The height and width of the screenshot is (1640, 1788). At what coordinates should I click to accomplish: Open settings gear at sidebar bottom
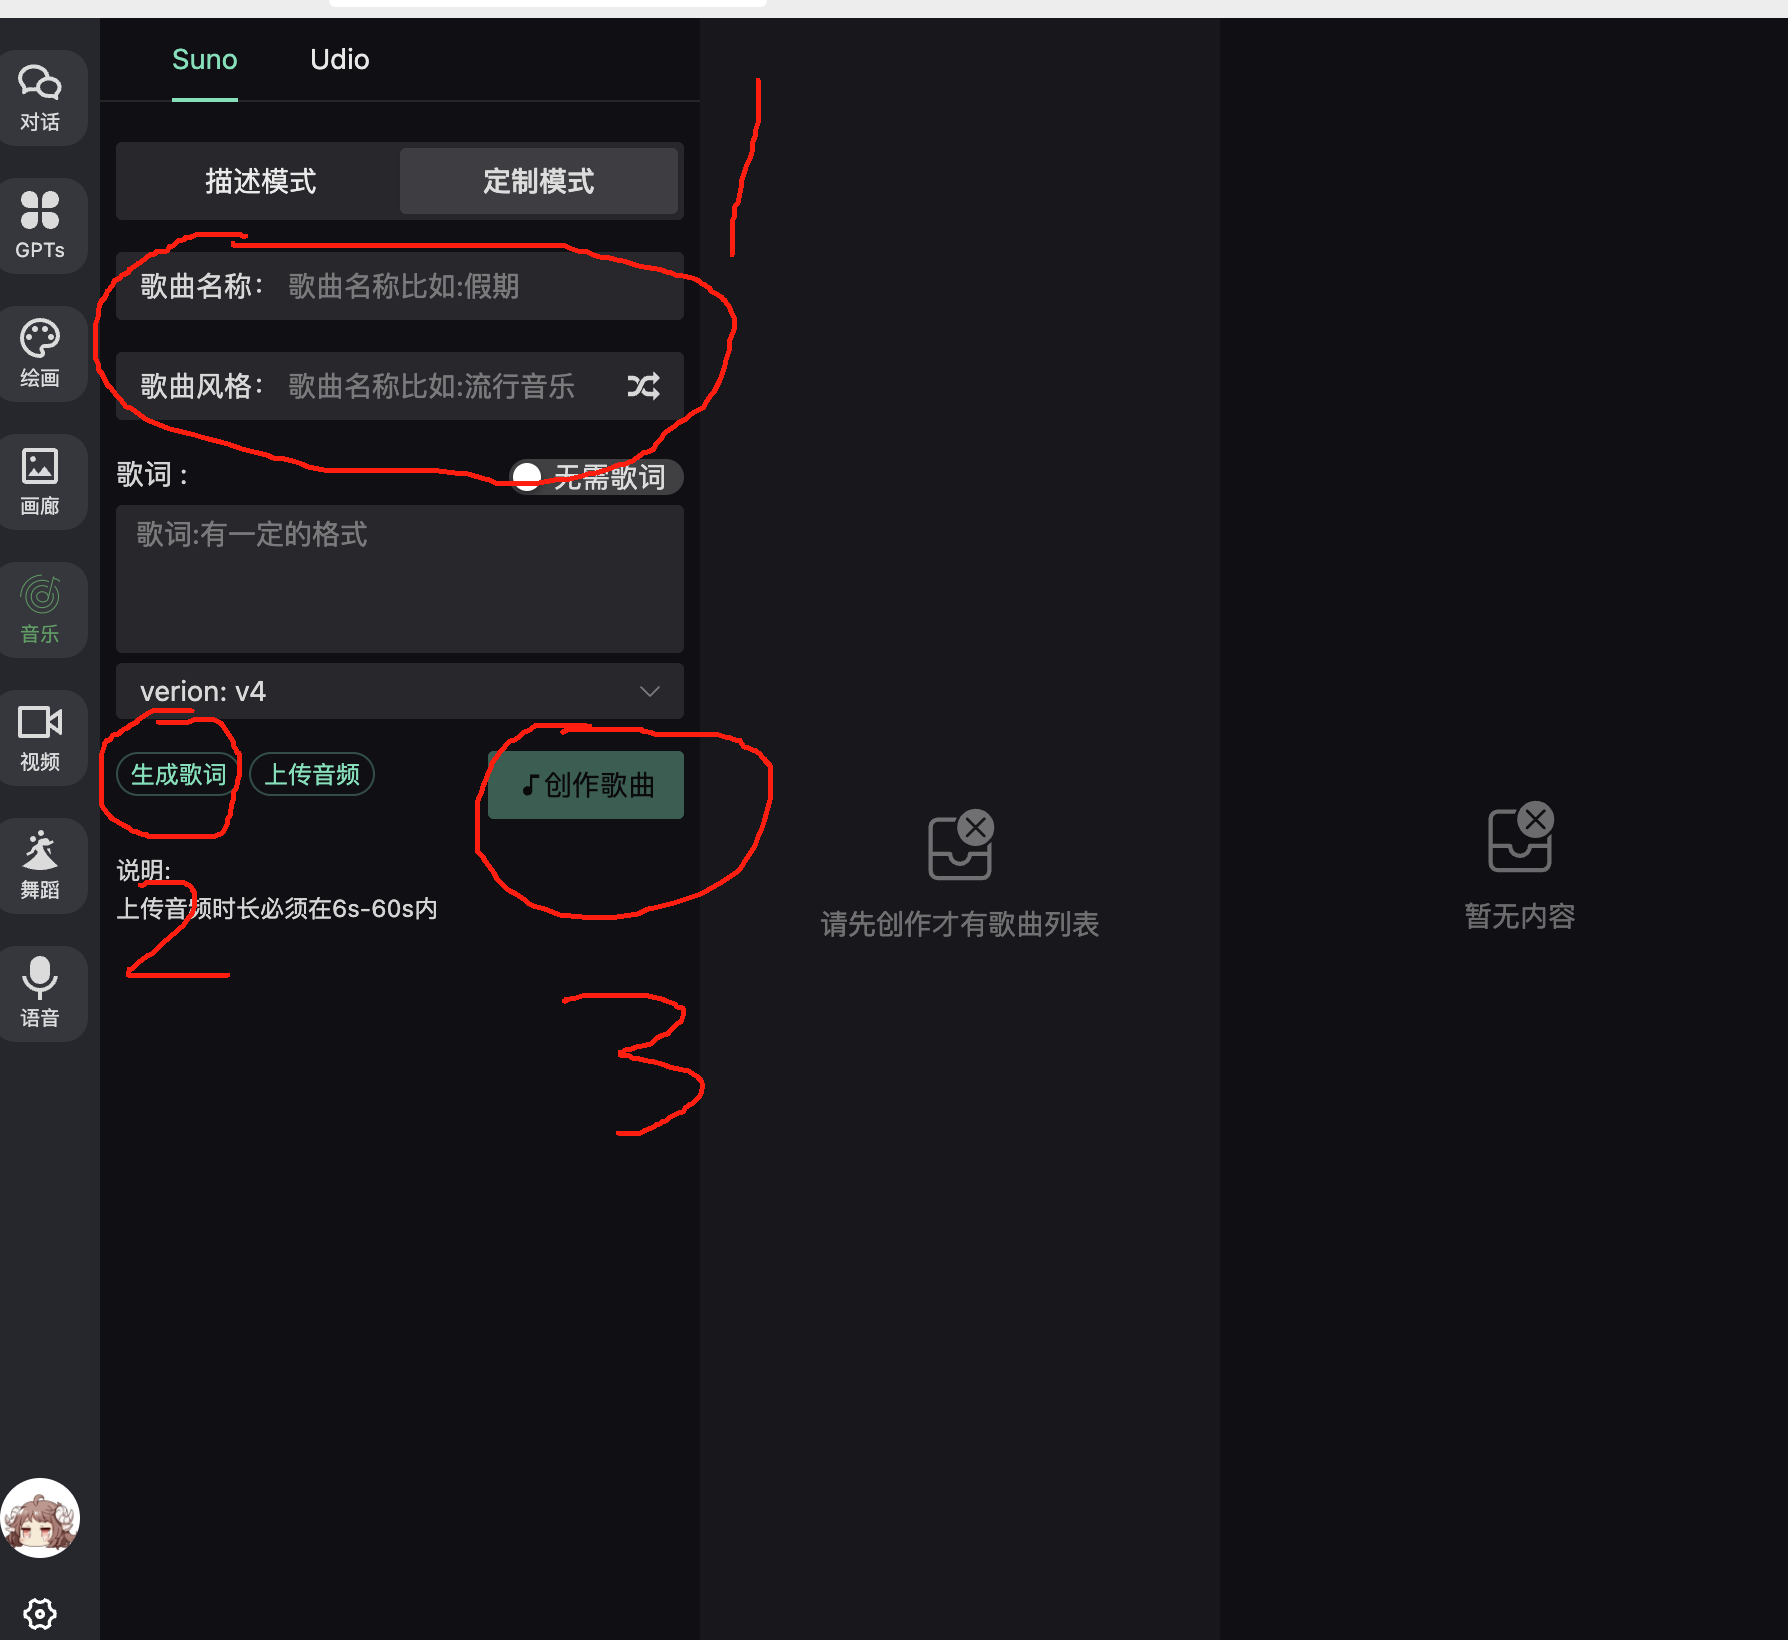[40, 1613]
